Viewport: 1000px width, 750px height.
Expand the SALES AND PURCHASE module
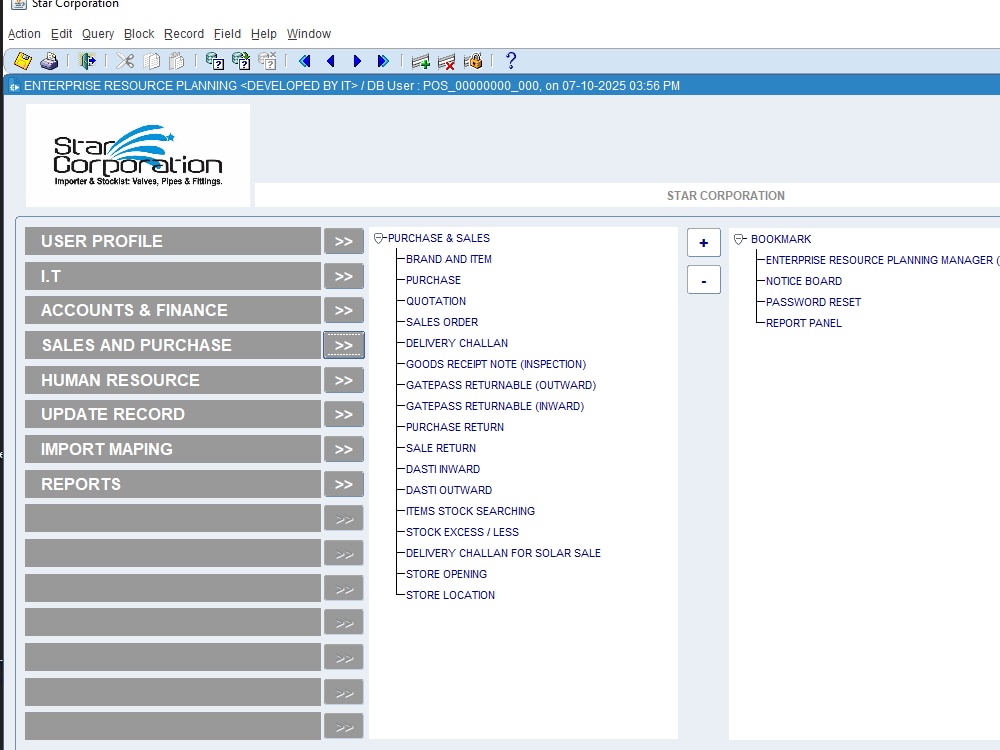coord(343,344)
